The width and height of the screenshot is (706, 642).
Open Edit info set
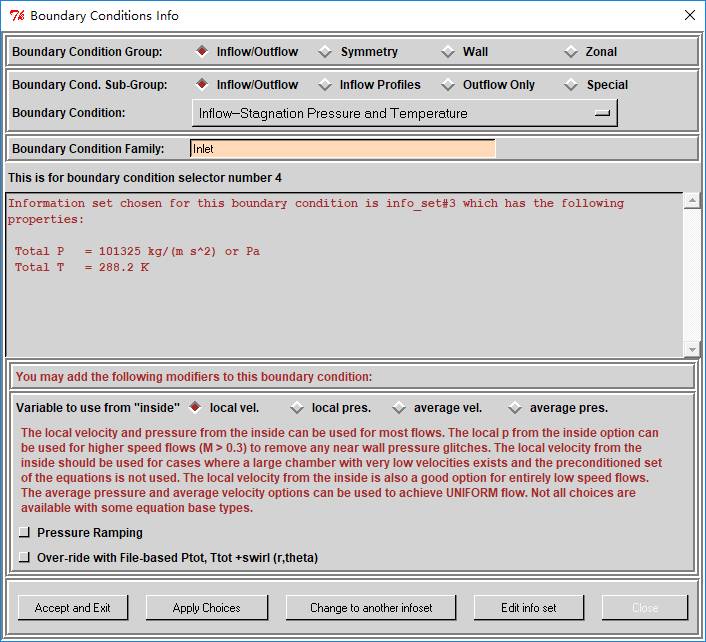[529, 607]
